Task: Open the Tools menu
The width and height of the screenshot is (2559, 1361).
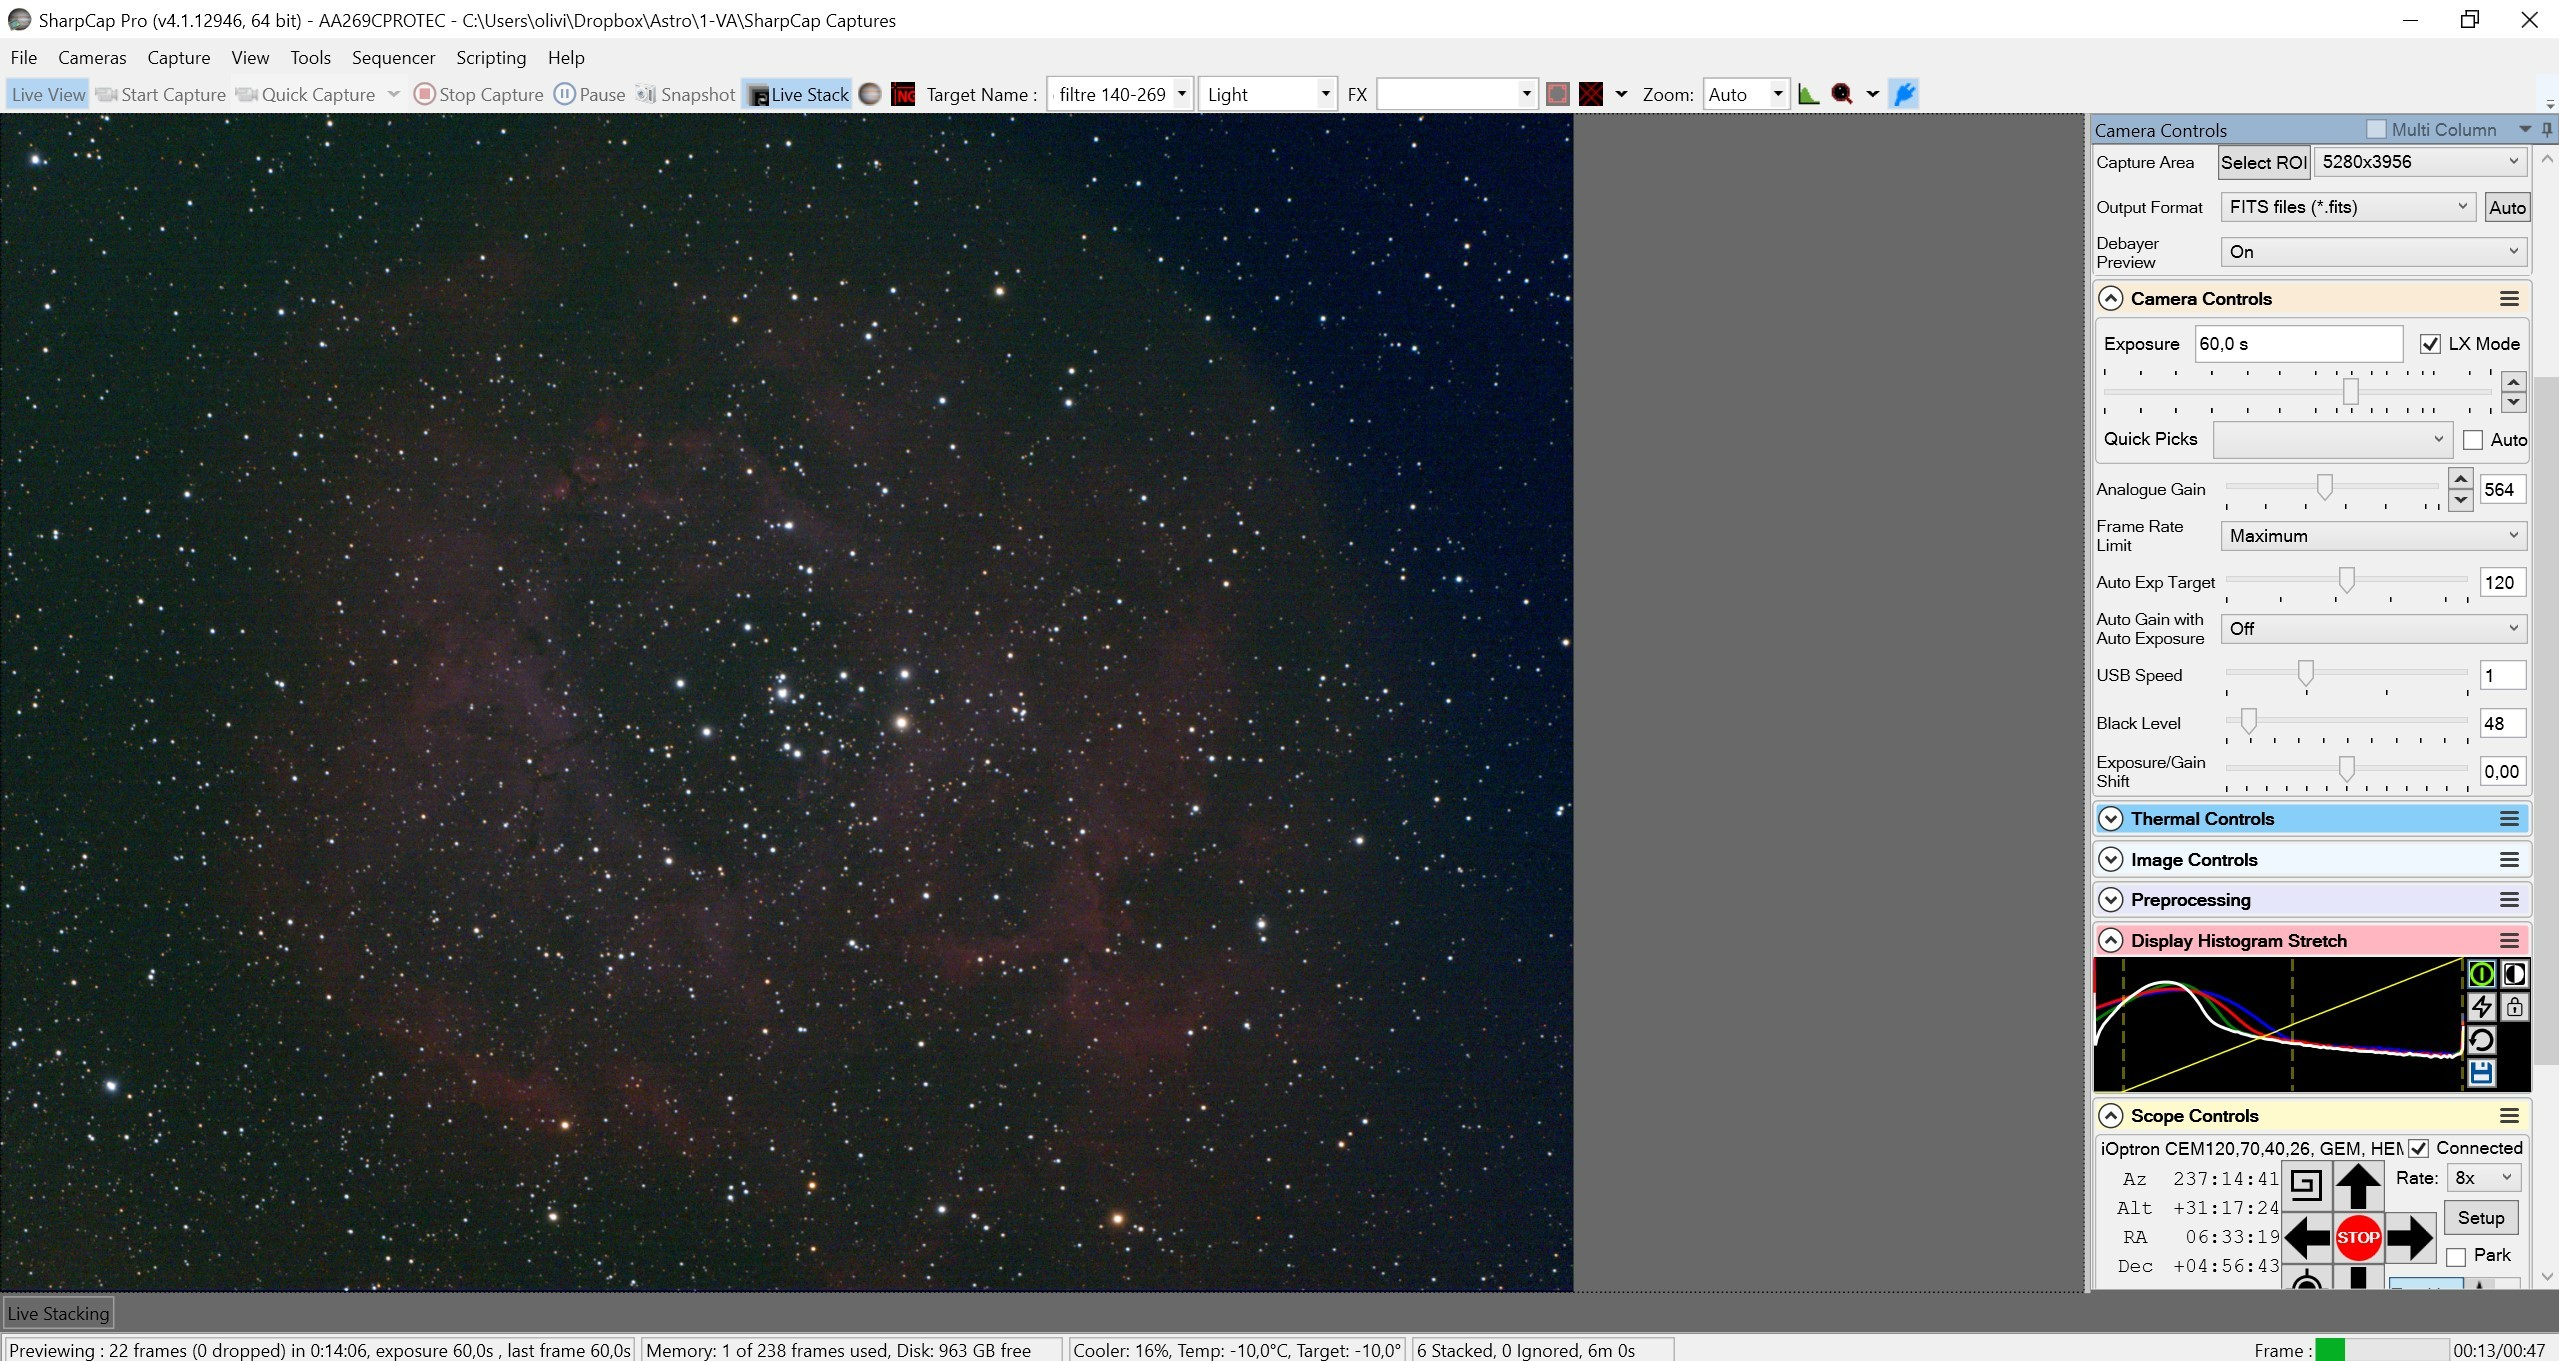Action: [x=310, y=58]
